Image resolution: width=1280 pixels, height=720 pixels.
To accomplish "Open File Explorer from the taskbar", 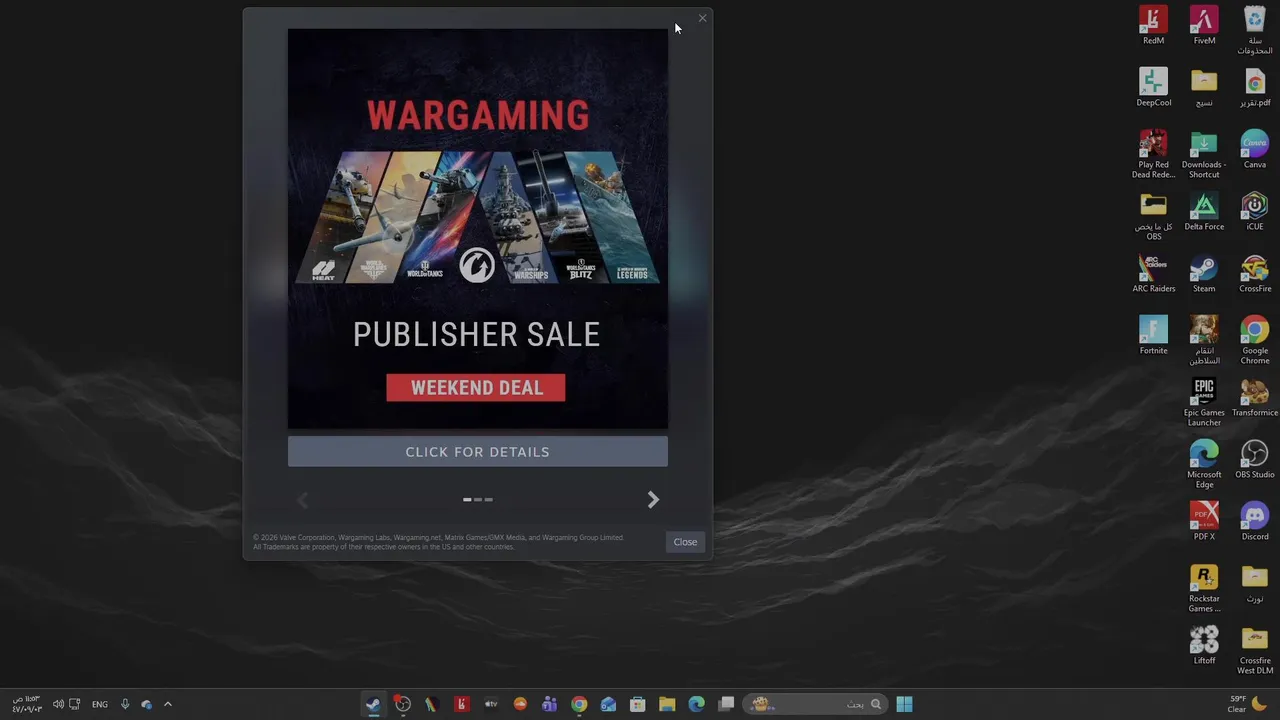I will coord(667,704).
